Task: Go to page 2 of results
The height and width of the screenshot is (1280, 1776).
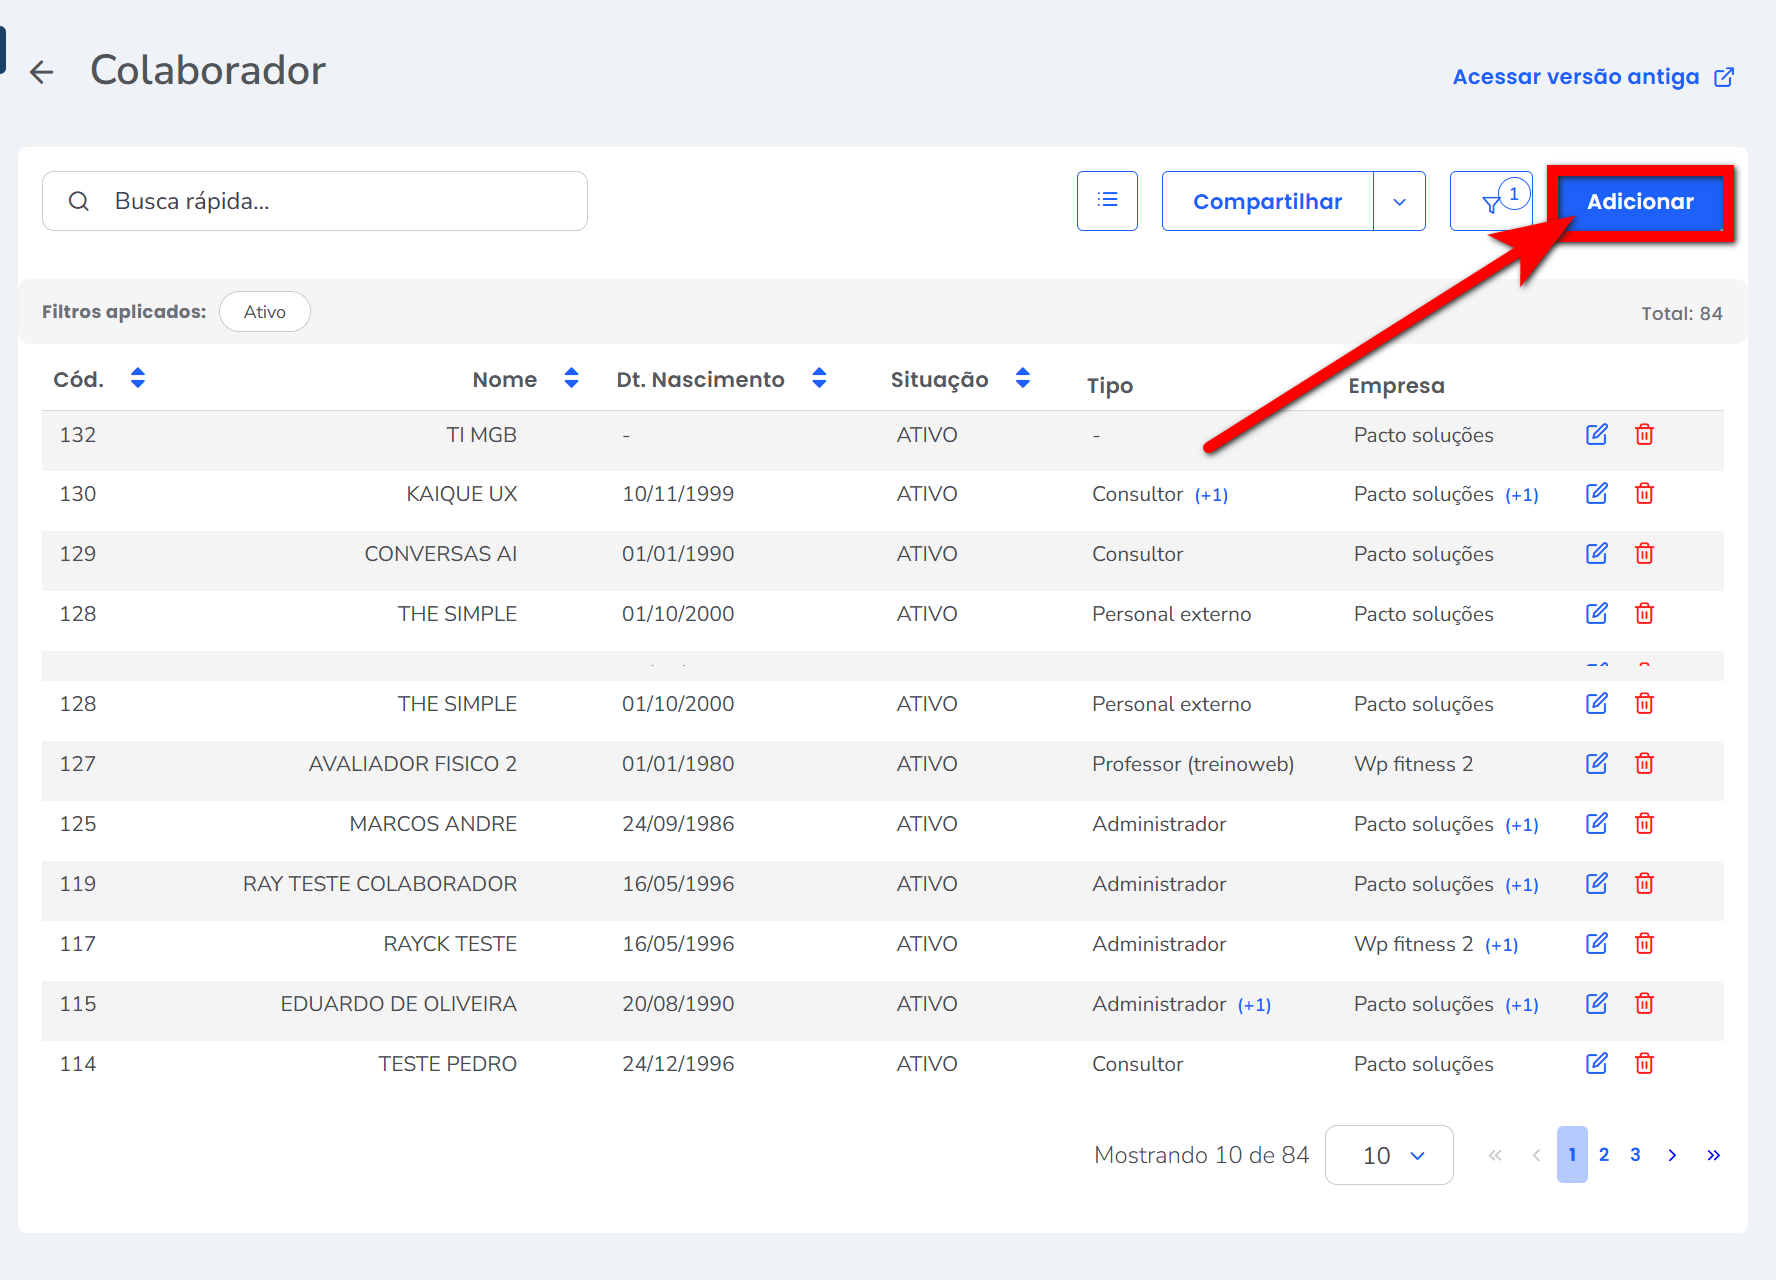Action: coord(1604,1155)
